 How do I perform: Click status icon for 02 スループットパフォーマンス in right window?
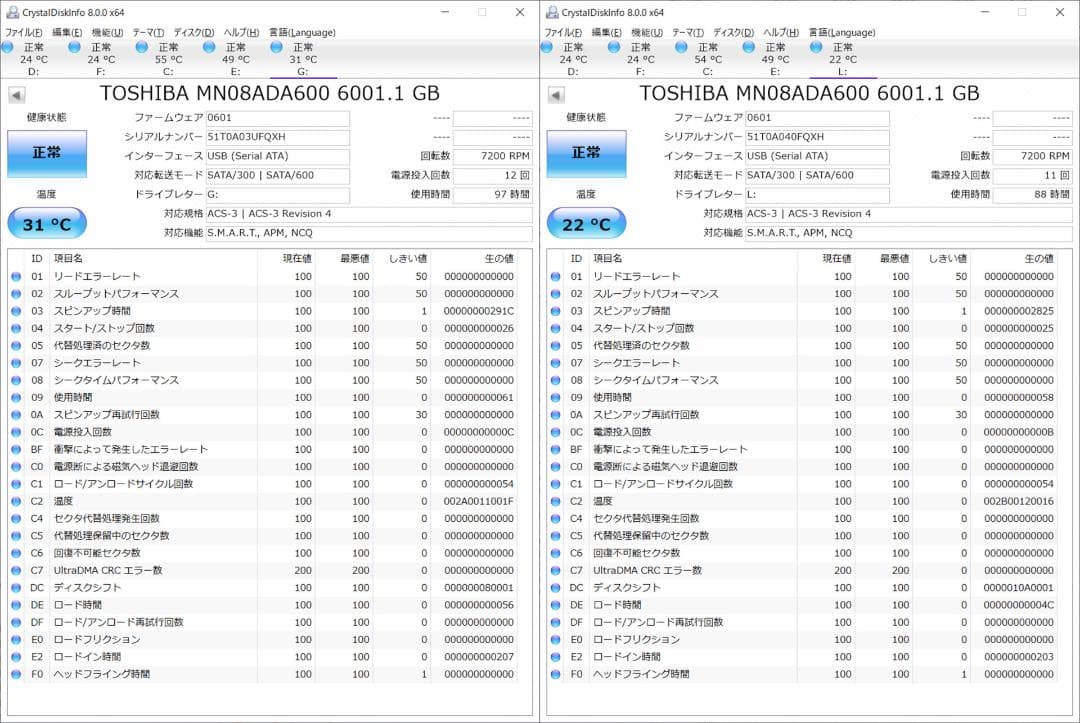point(555,294)
